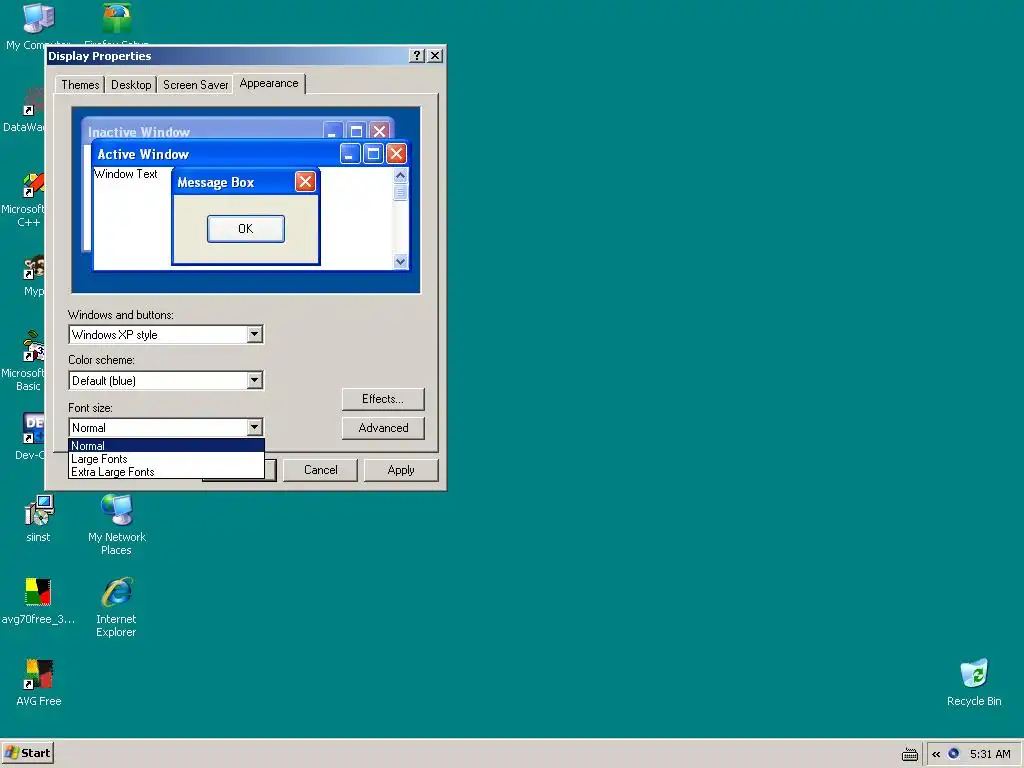Click the Active Window preview maximize icon
This screenshot has height=768, width=1024.
[x=373, y=154]
